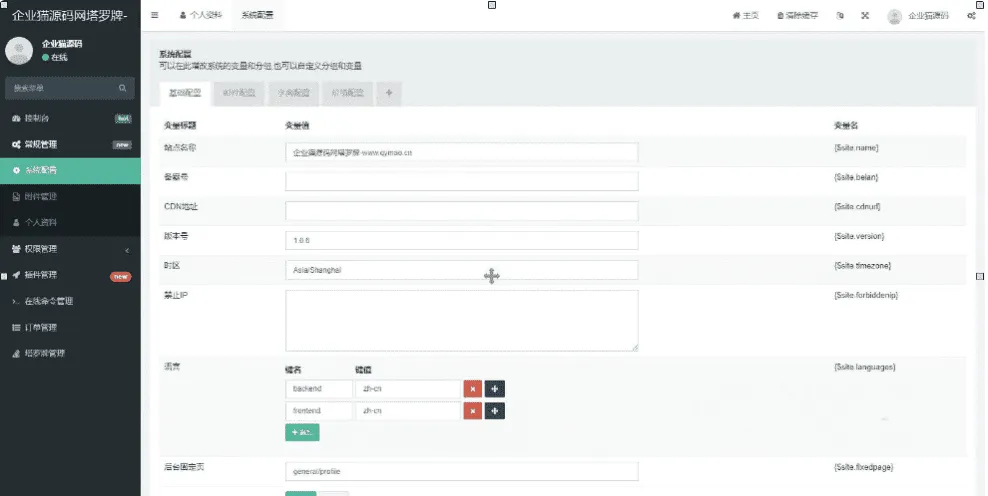Viewport: 988px width, 496px height.
Task: Click the frontend key name field
Action: pyautogui.click(x=319, y=411)
